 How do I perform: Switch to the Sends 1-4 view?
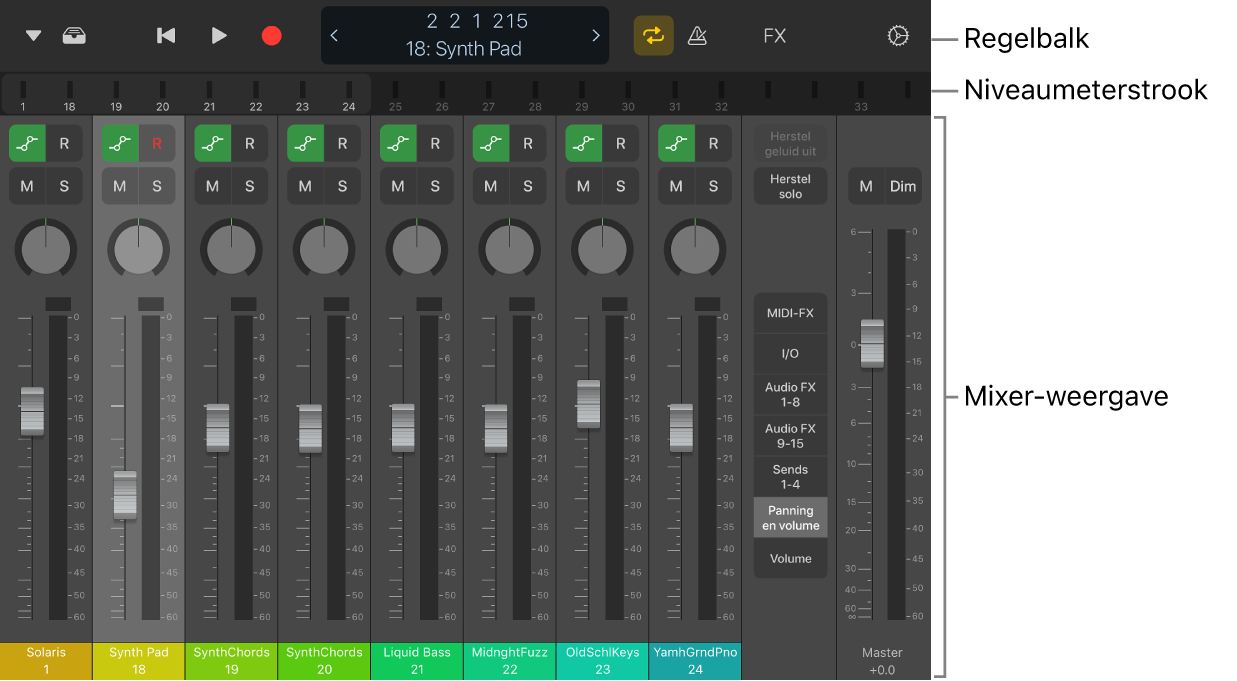click(x=790, y=476)
